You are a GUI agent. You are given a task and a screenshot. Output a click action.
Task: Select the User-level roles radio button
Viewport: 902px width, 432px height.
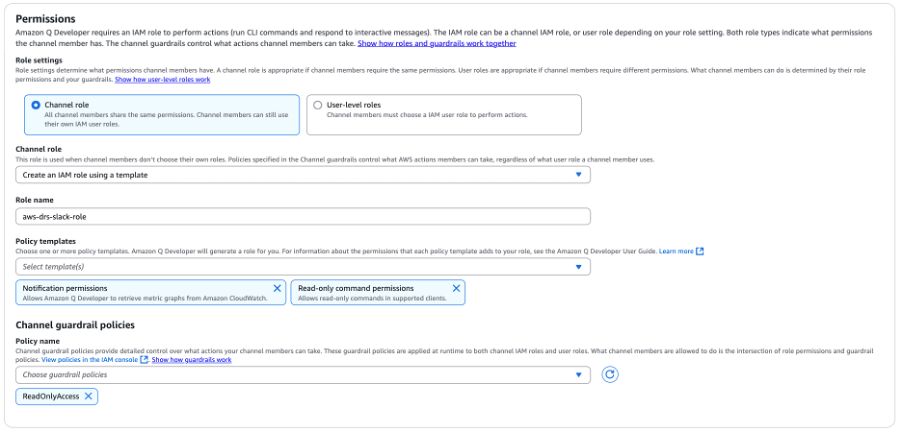point(318,105)
